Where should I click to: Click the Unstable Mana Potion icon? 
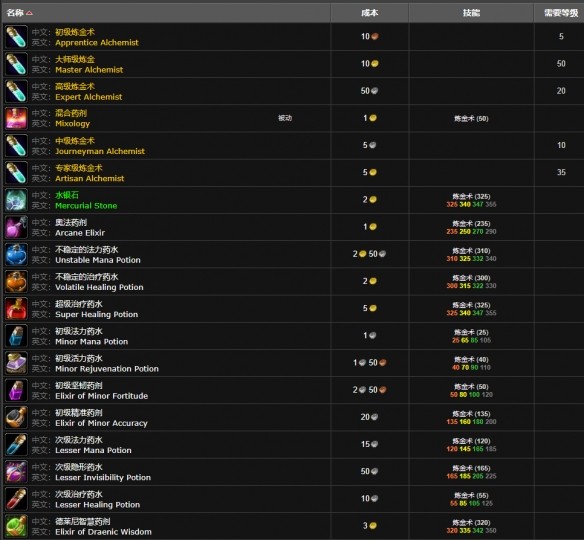coord(16,254)
